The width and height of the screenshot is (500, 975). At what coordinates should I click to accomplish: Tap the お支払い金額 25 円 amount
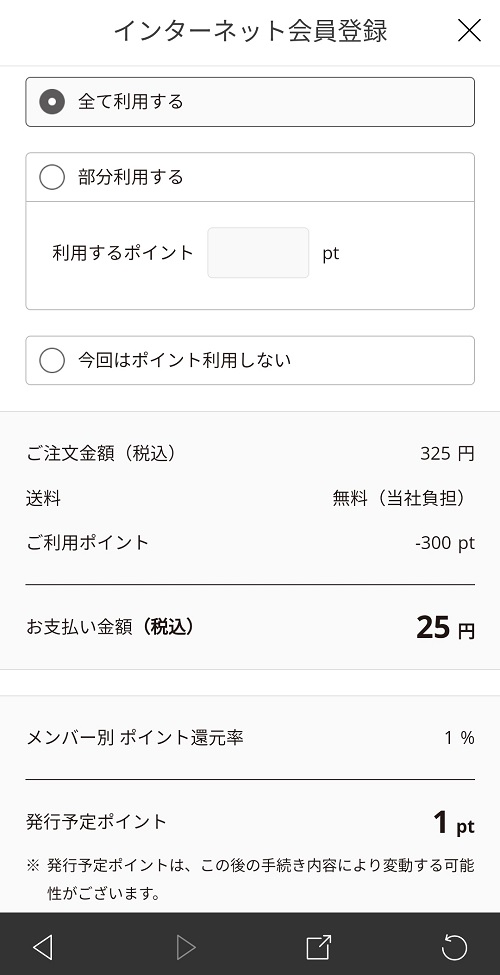pyautogui.click(x=445, y=627)
